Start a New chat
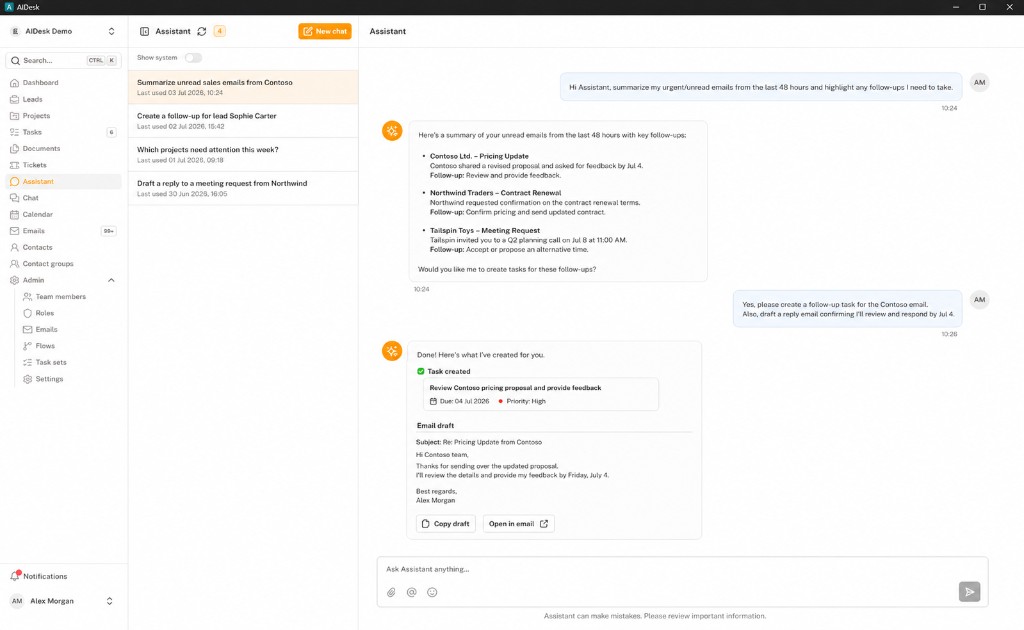Screen dimensions: 1024x630 (325, 31)
